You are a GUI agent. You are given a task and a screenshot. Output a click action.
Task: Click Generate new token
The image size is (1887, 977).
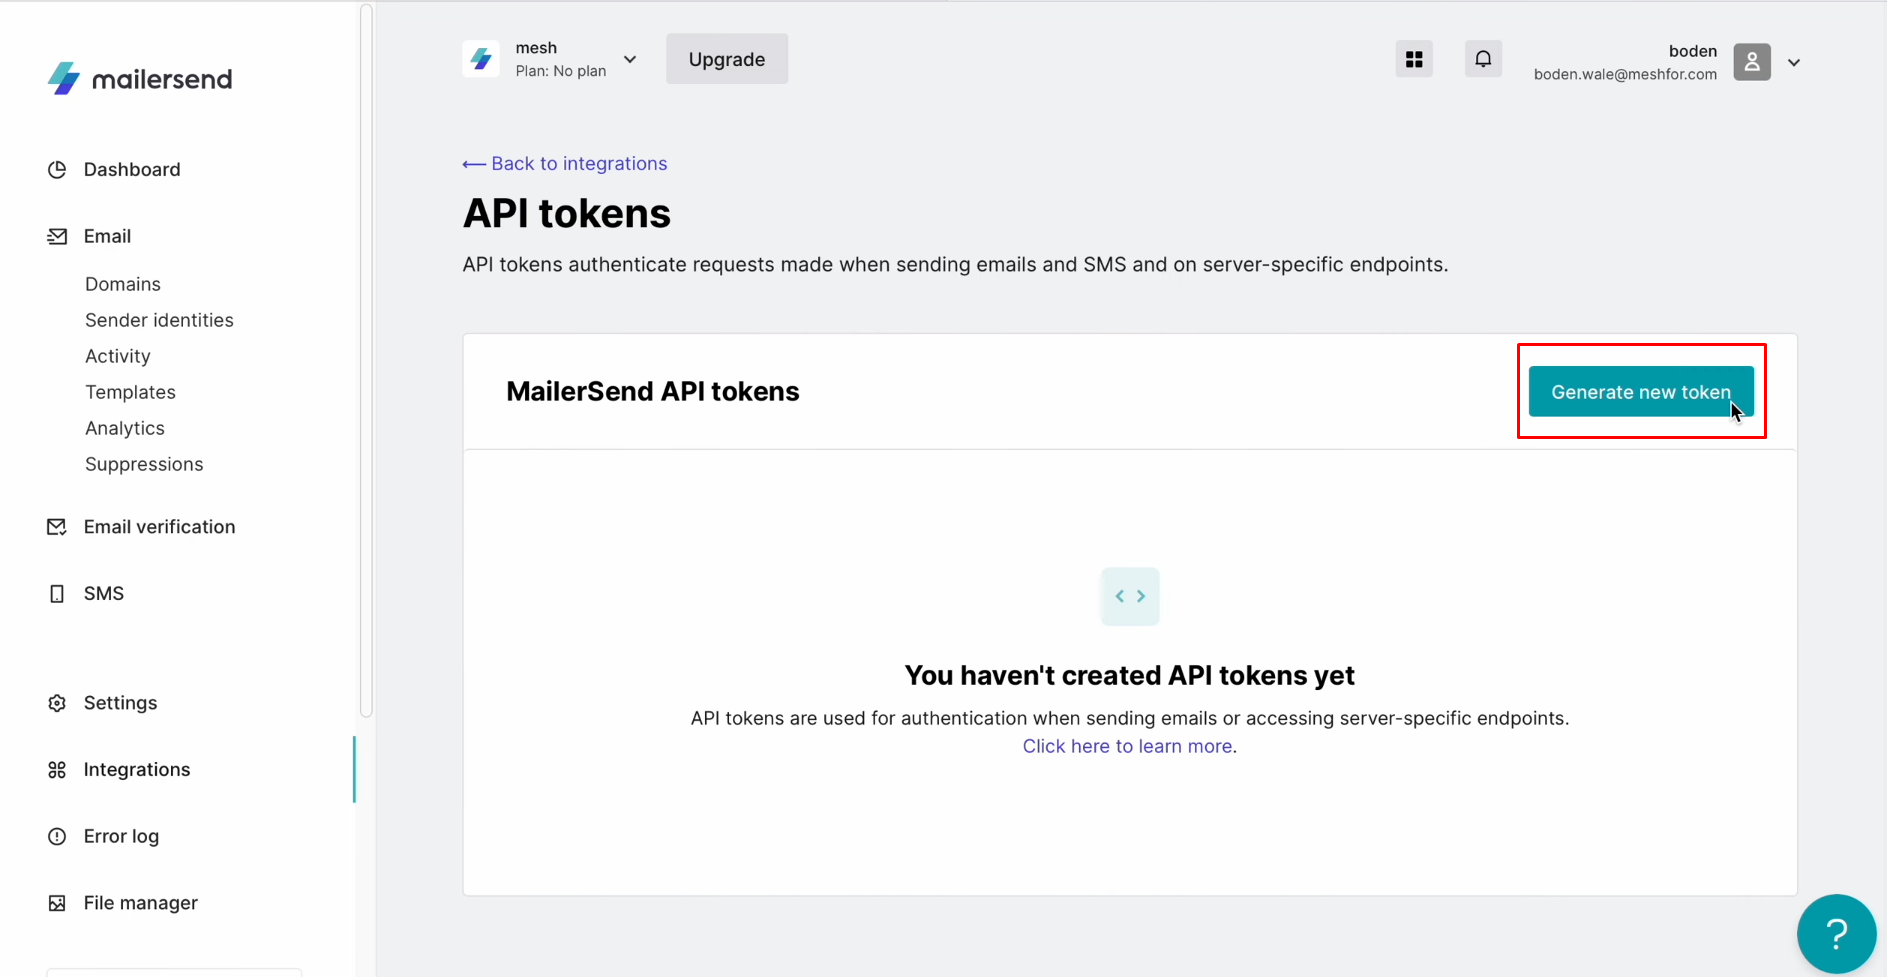pos(1641,392)
